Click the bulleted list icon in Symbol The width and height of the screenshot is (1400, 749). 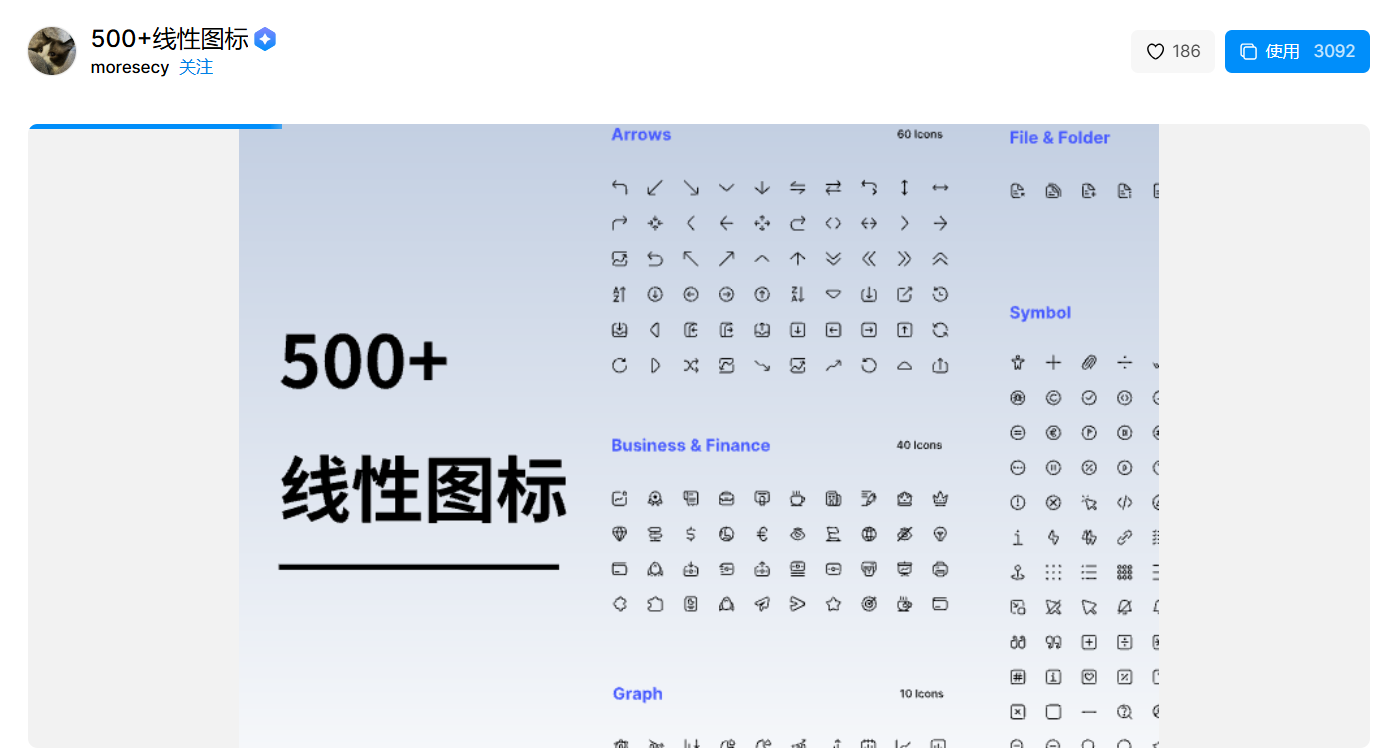(x=1089, y=573)
